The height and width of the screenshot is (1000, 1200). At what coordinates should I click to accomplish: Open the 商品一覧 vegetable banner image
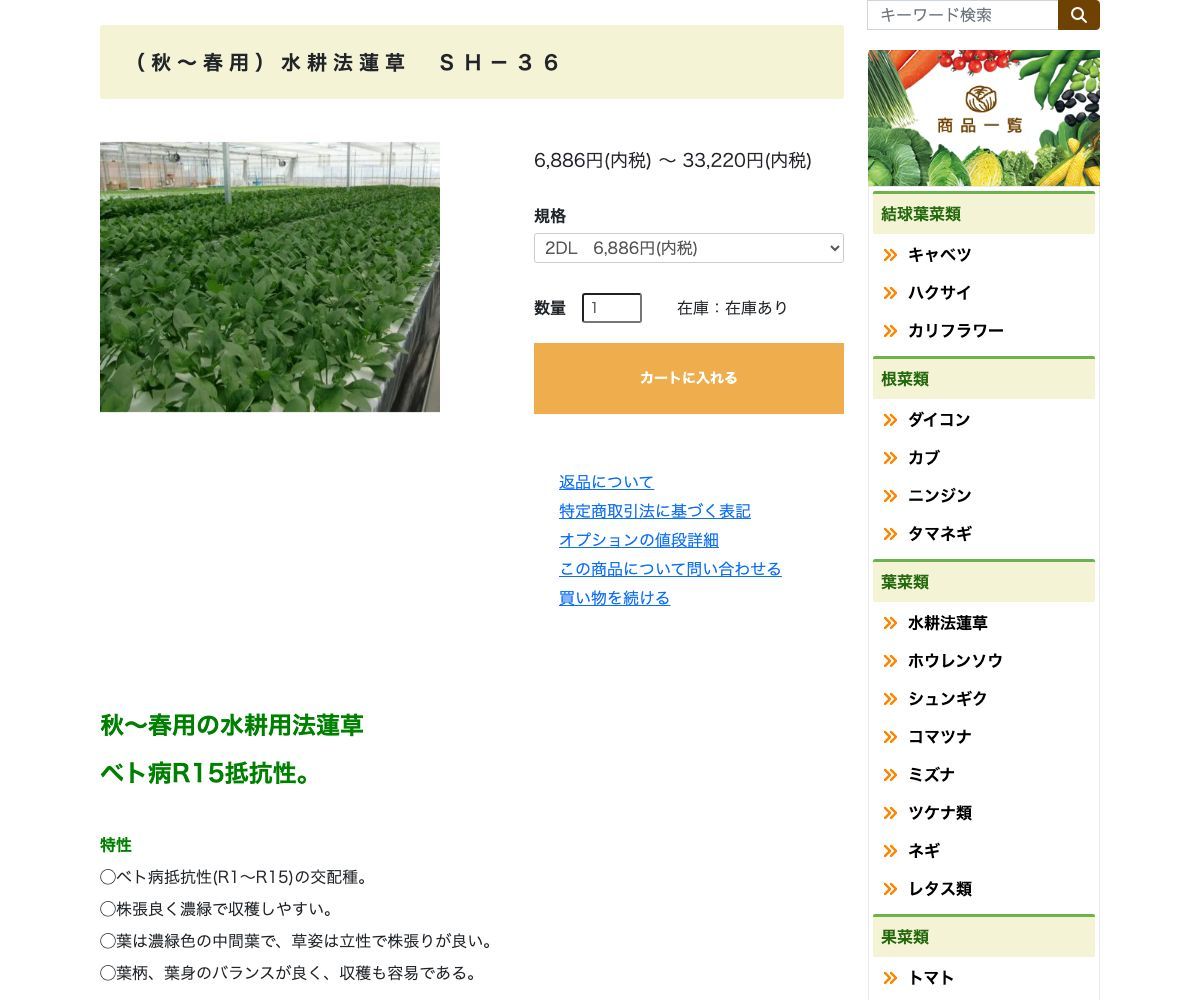(x=983, y=118)
